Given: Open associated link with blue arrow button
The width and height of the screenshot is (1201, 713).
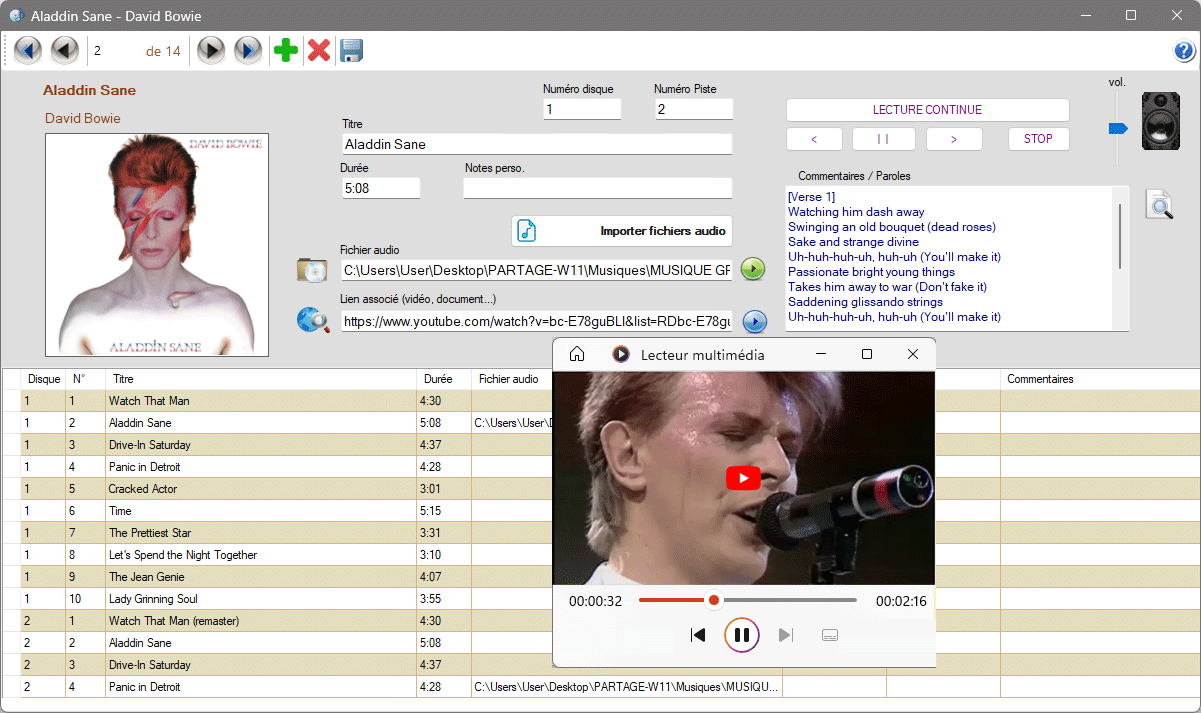Looking at the screenshot, I should click(x=754, y=321).
